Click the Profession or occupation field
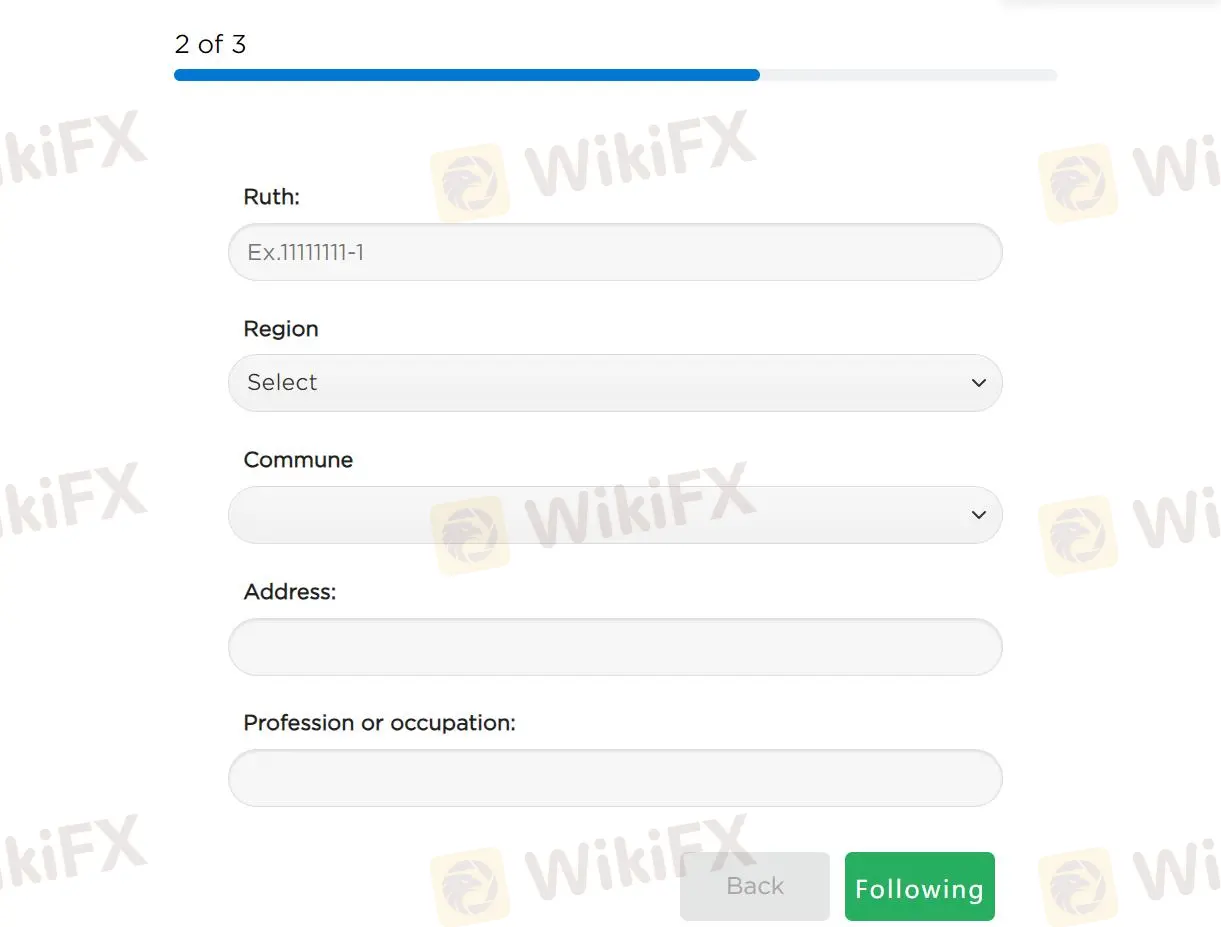 pyautogui.click(x=615, y=777)
